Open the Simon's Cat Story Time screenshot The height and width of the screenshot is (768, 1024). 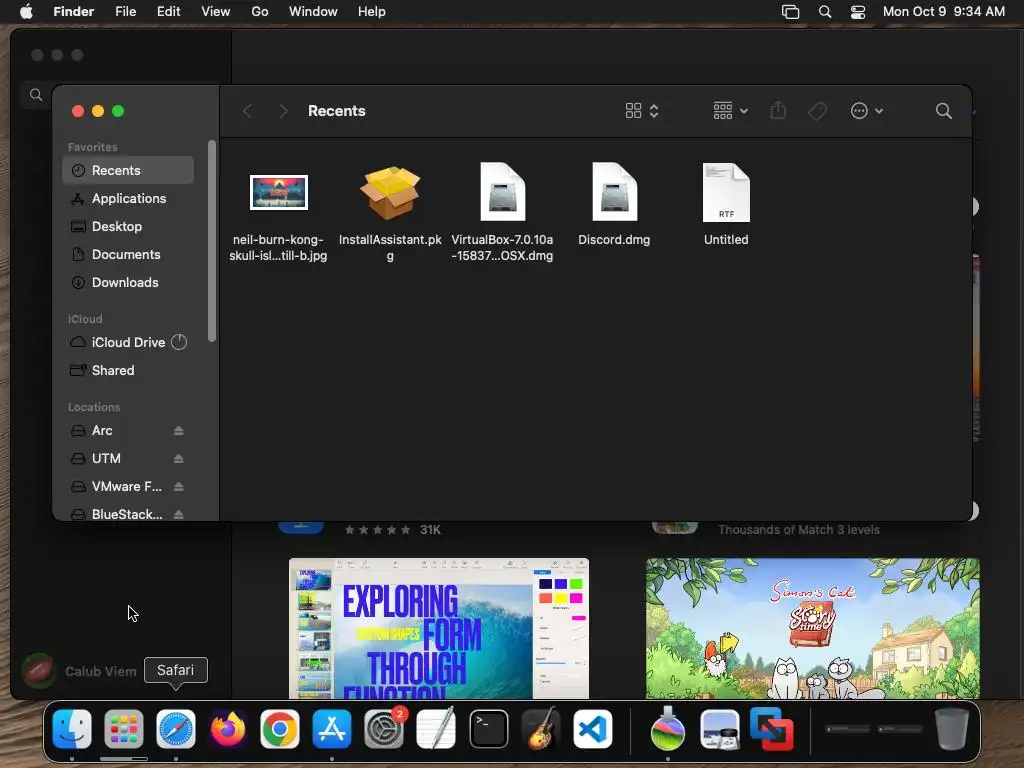(812, 628)
